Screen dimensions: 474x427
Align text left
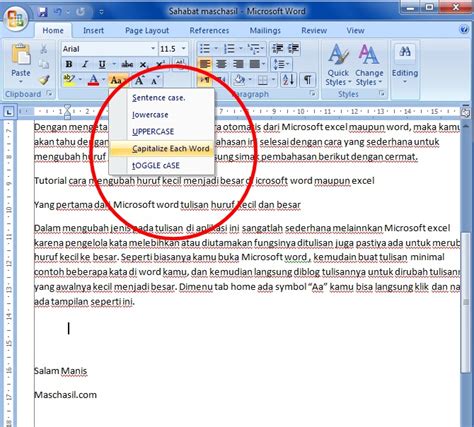click(x=205, y=64)
